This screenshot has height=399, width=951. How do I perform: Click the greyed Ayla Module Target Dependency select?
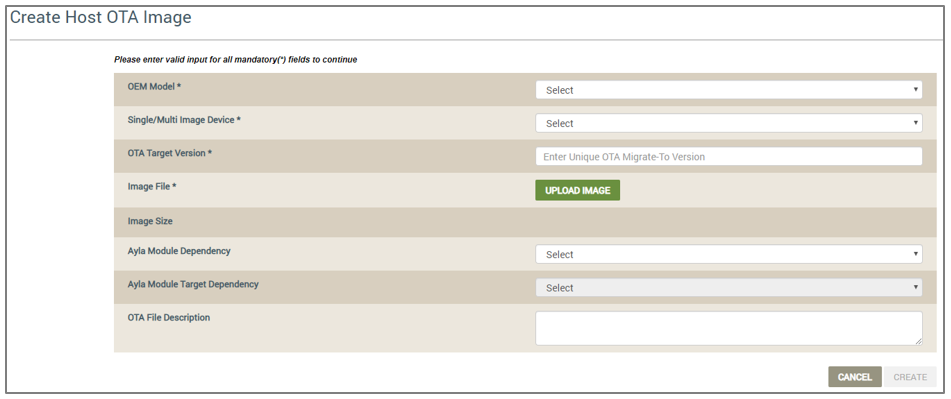coord(728,287)
